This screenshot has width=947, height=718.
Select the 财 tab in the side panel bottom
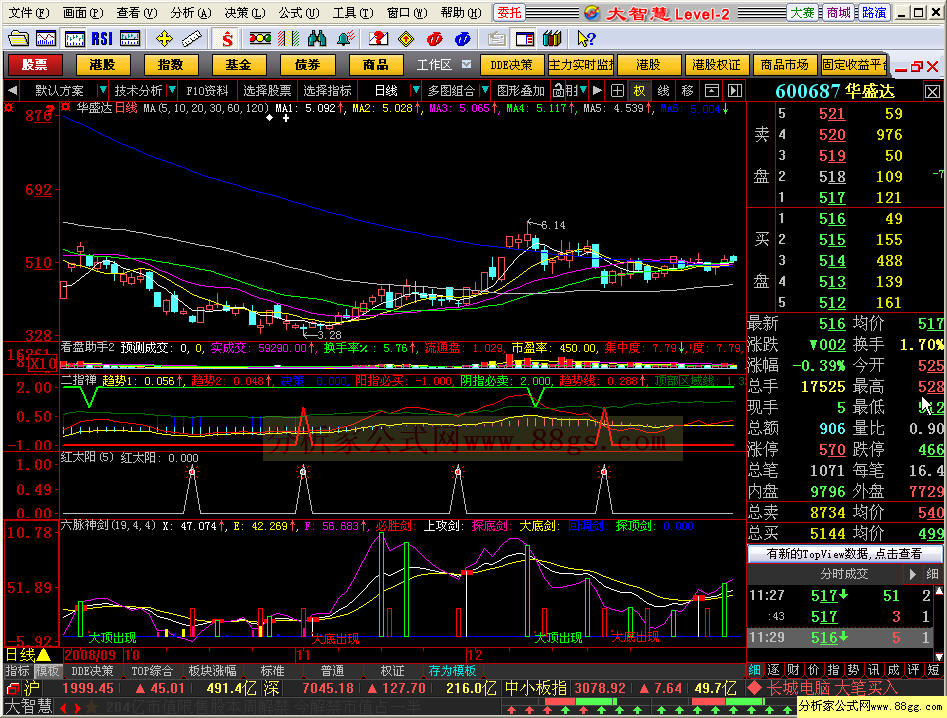coord(793,670)
